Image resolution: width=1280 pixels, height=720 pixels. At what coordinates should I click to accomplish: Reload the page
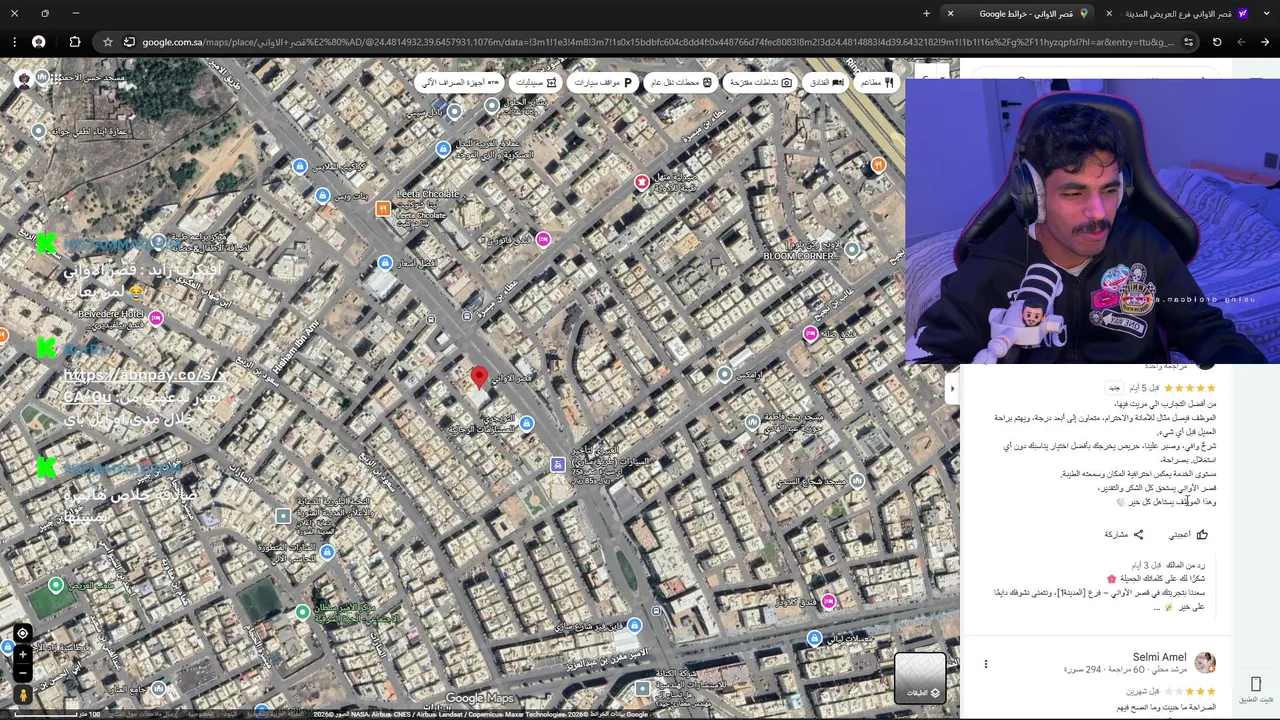pos(1217,42)
